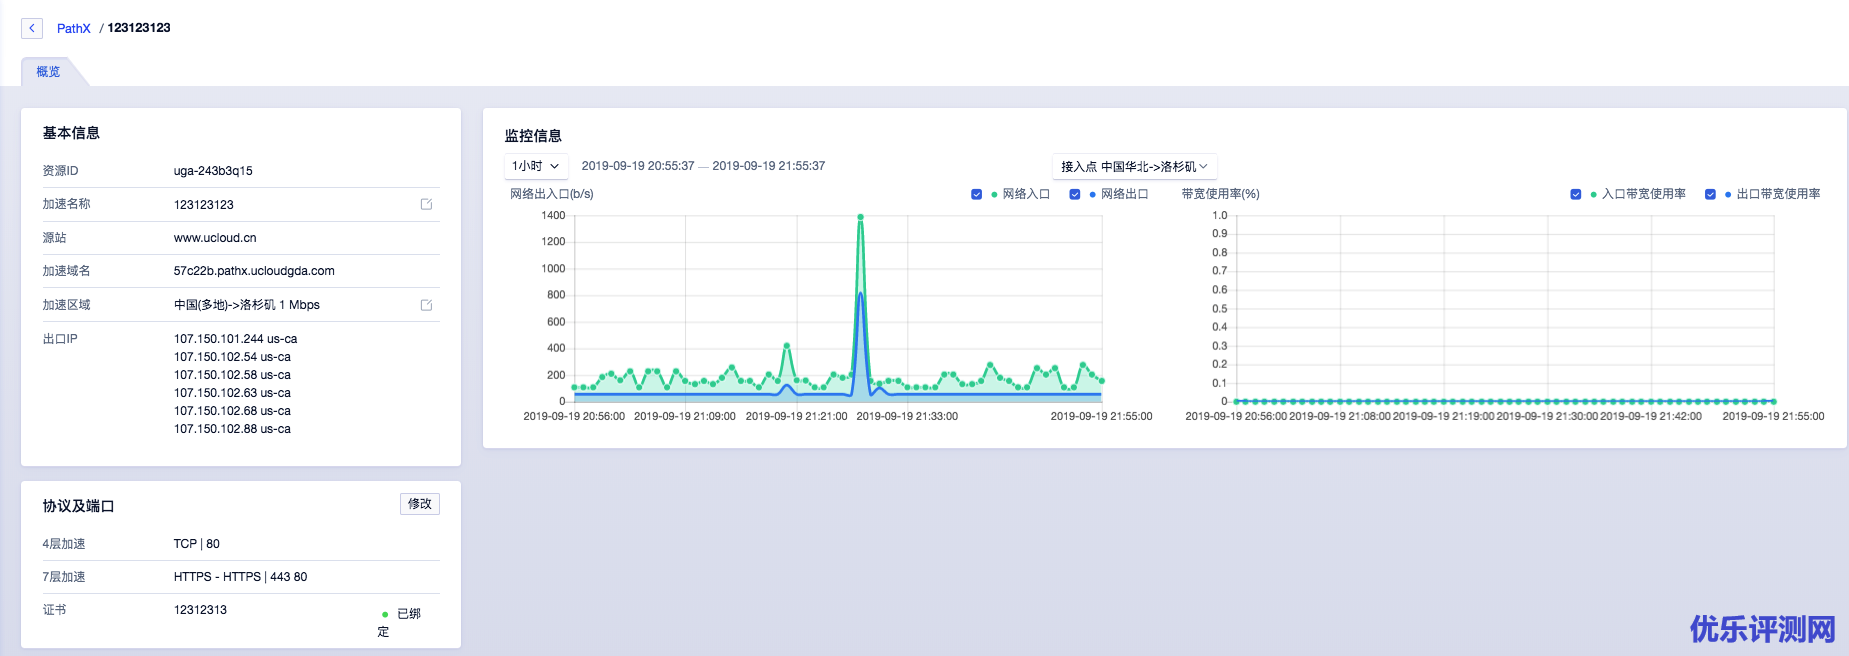Uncheck the 入口带宽使用率 checkbox
The image size is (1849, 656).
pos(1575,194)
